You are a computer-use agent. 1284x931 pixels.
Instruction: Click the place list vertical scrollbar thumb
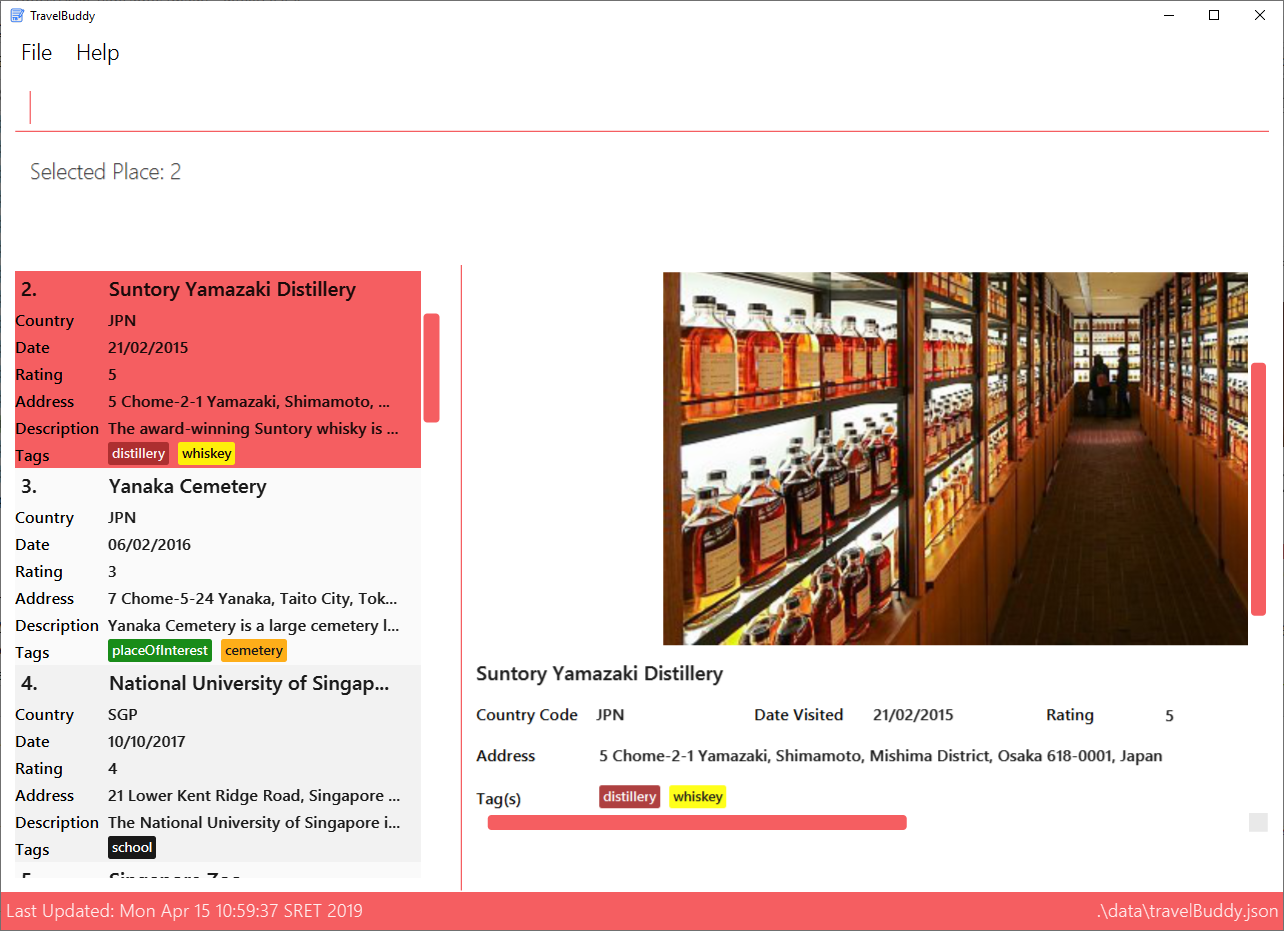[x=431, y=368]
